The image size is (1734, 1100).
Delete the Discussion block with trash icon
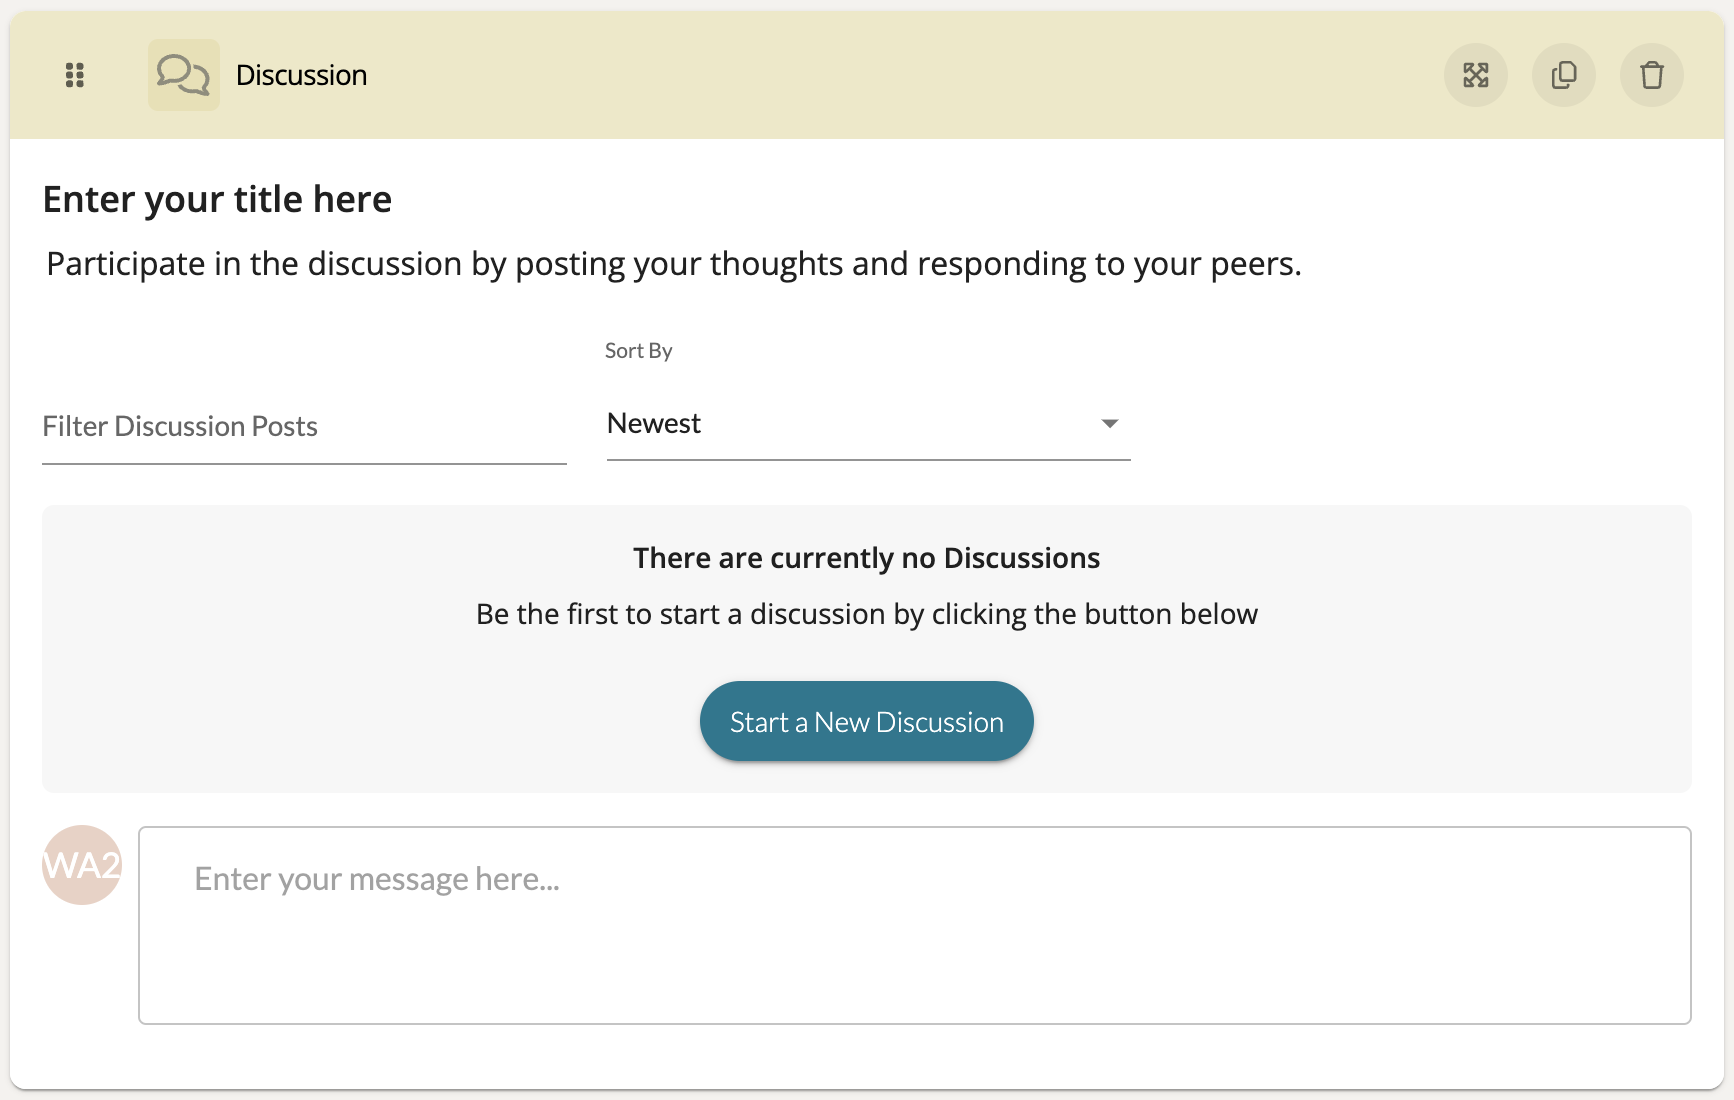(1652, 75)
